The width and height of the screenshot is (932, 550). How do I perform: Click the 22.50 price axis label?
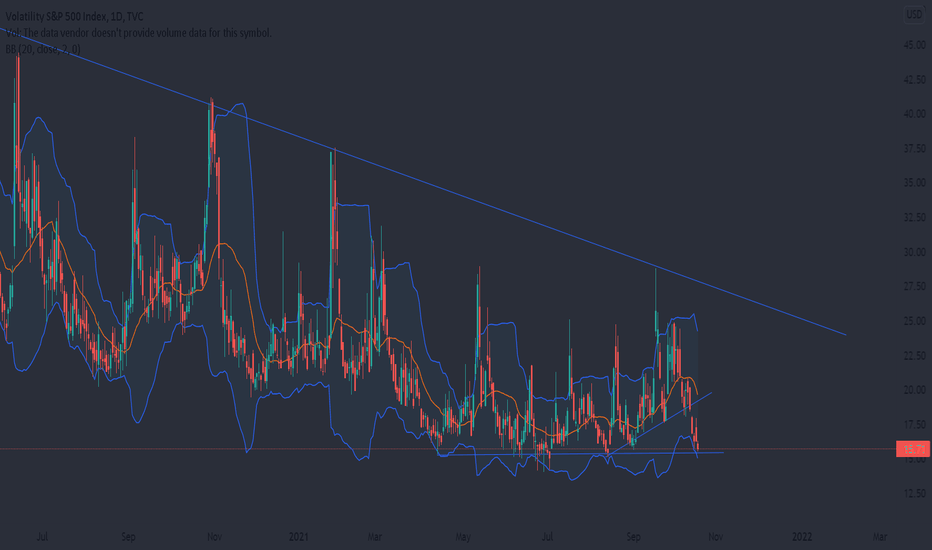[914, 356]
